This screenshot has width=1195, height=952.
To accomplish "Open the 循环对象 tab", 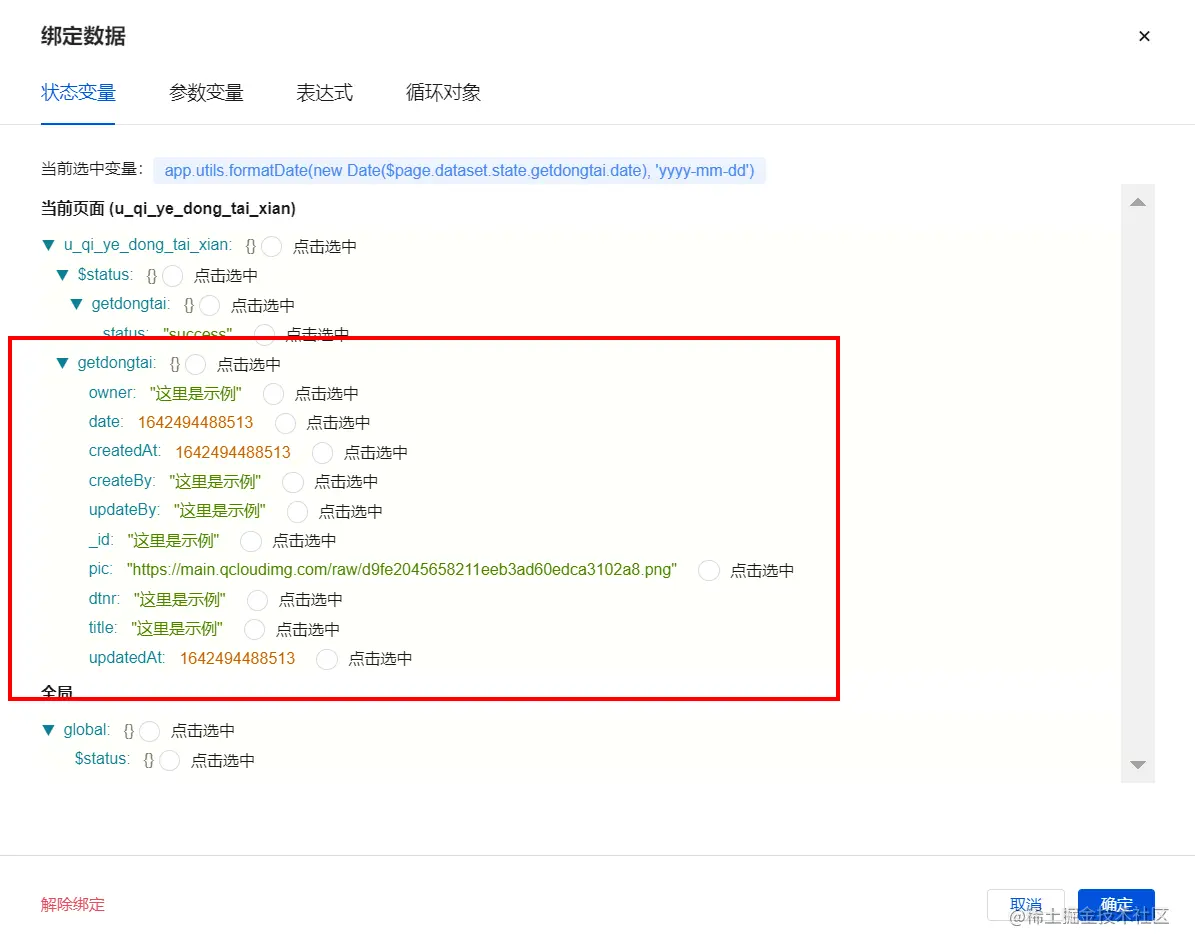I will coord(443,93).
